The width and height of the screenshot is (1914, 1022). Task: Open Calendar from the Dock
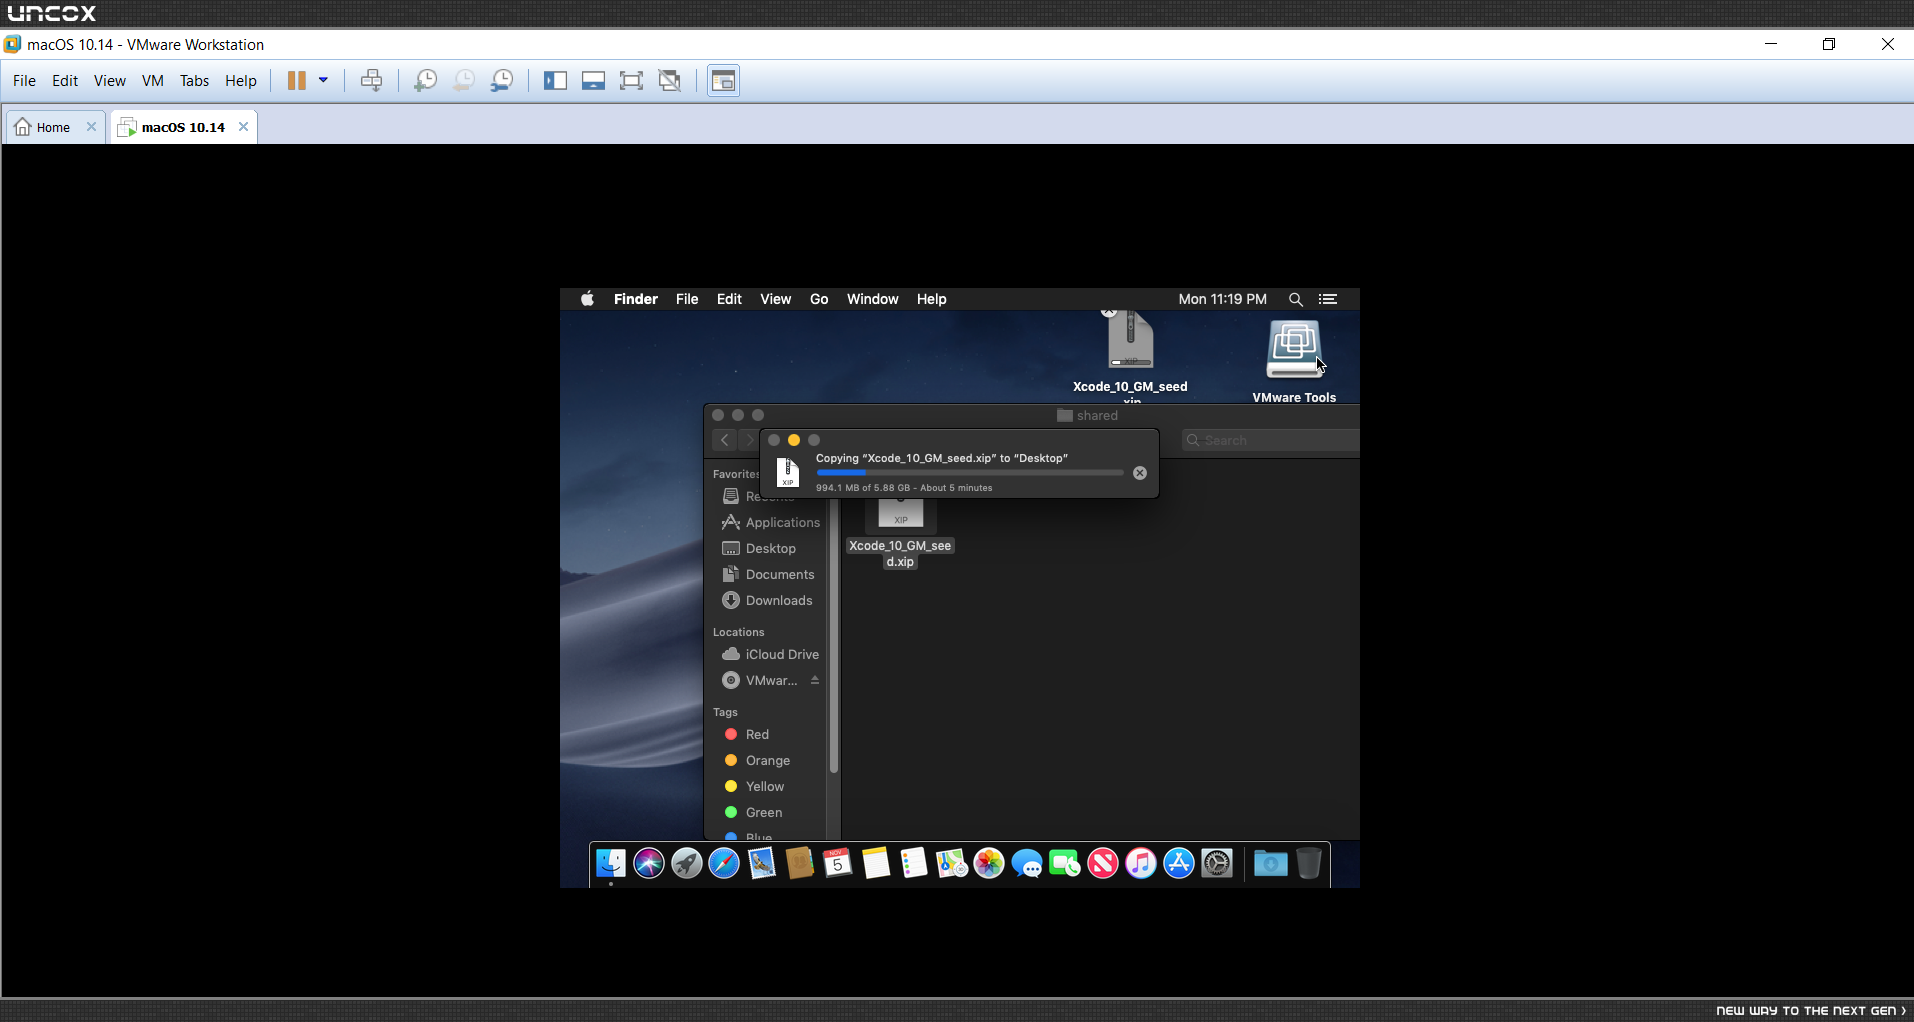coord(838,863)
